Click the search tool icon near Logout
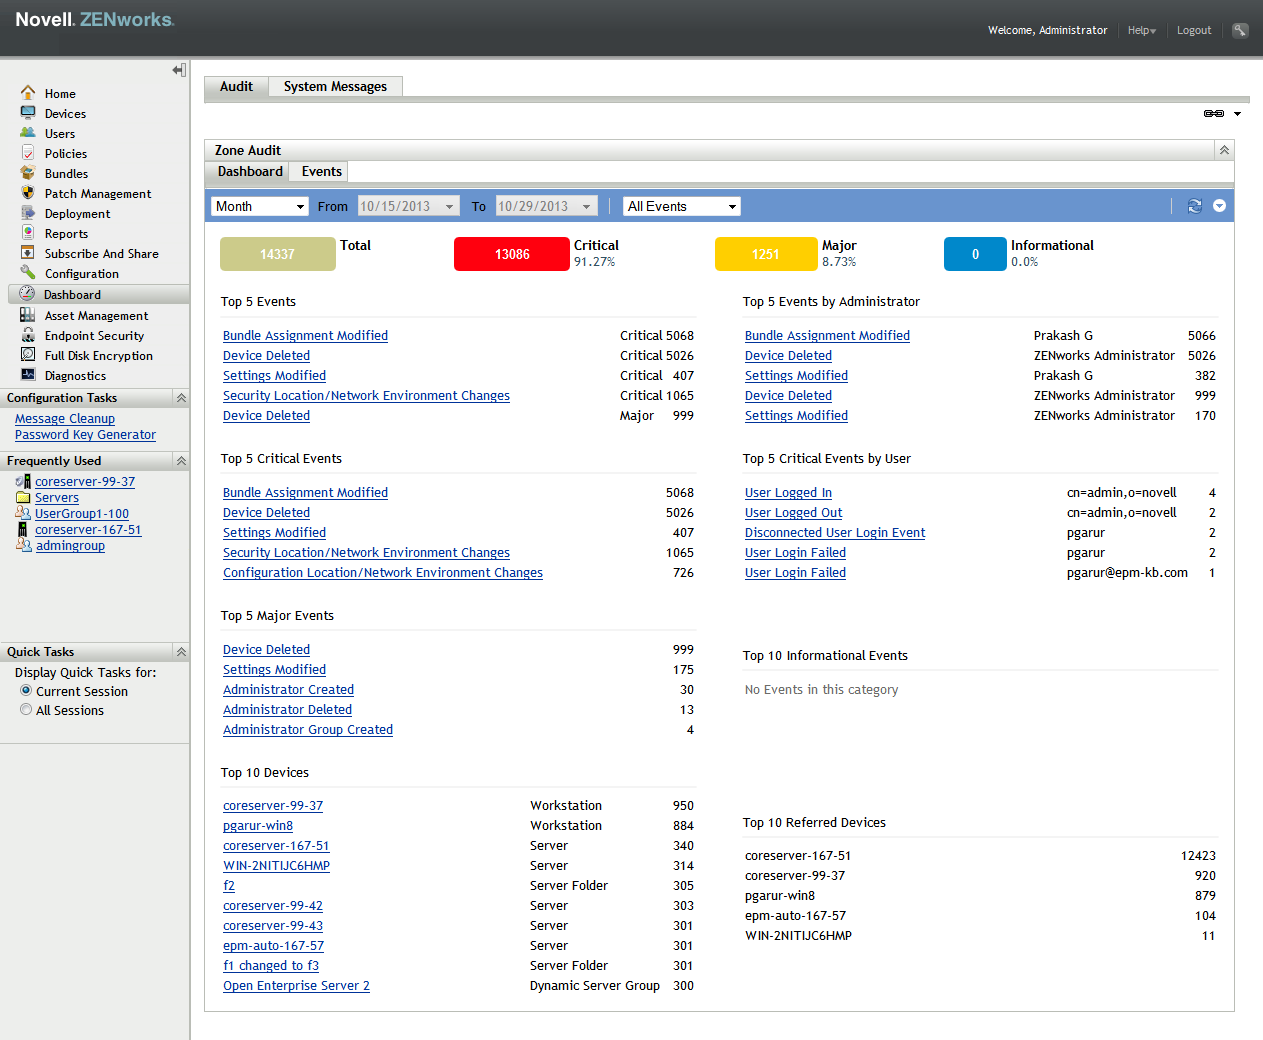This screenshot has width=1263, height=1040. pos(1240,30)
